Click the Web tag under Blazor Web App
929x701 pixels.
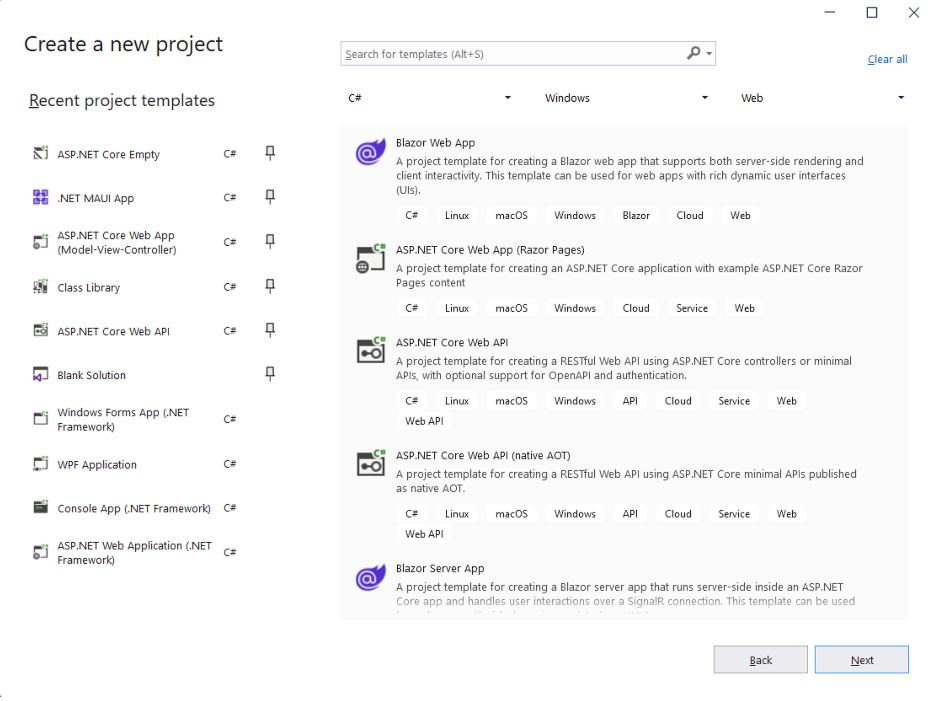[x=740, y=215]
